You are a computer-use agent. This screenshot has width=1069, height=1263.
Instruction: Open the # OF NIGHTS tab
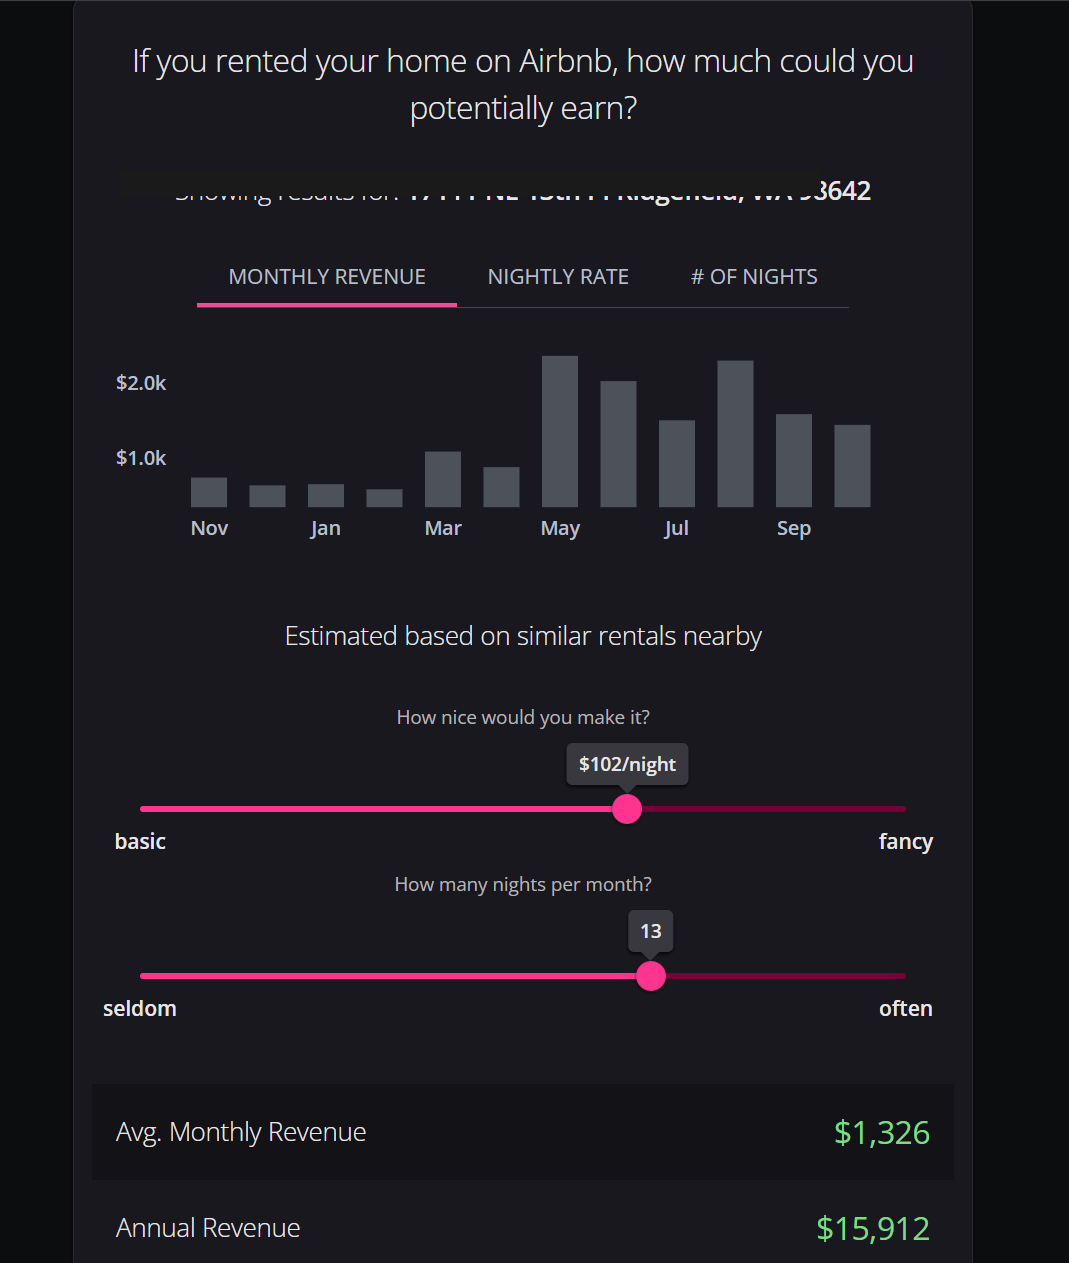(753, 276)
